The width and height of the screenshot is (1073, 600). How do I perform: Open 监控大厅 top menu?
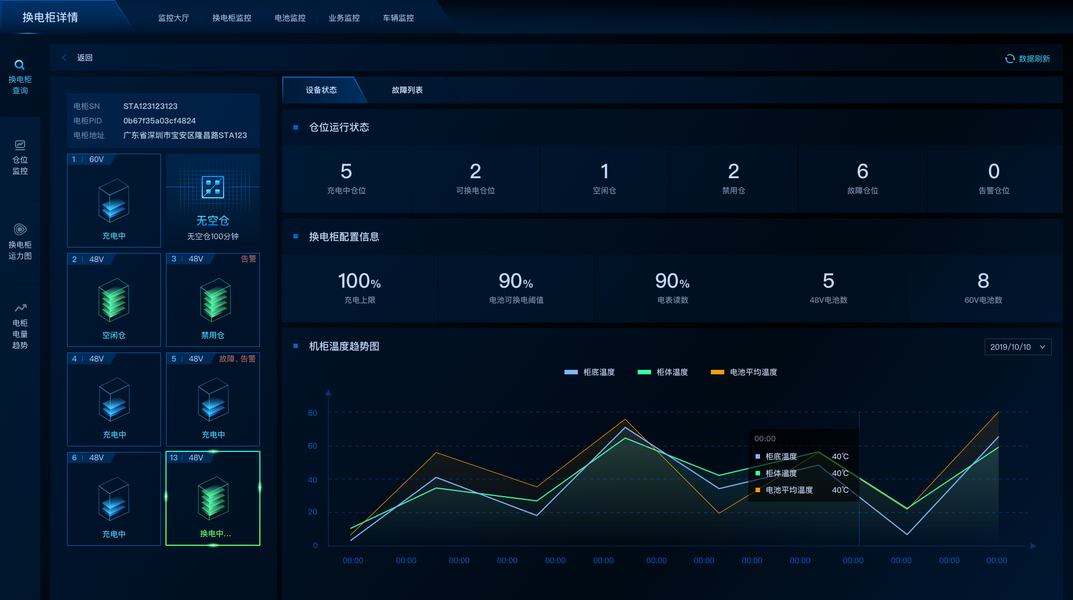(173, 18)
